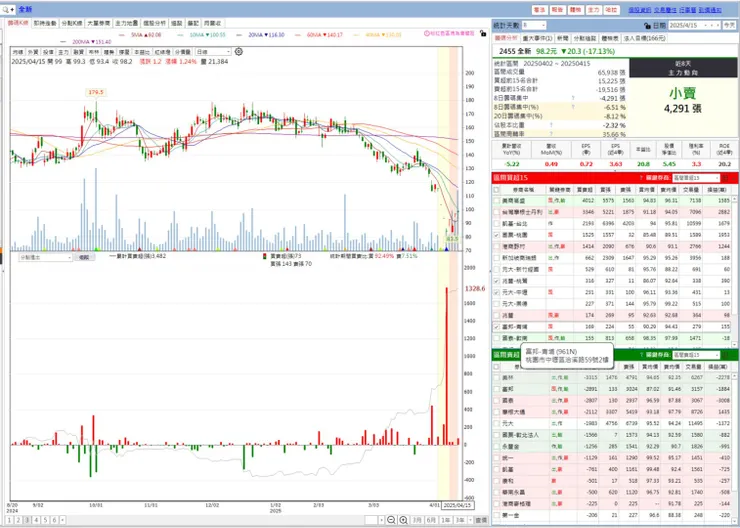Click the help icon beside 8日籌碼集中 張 row
The height and width of the screenshot is (528, 740).
coord(573,98)
